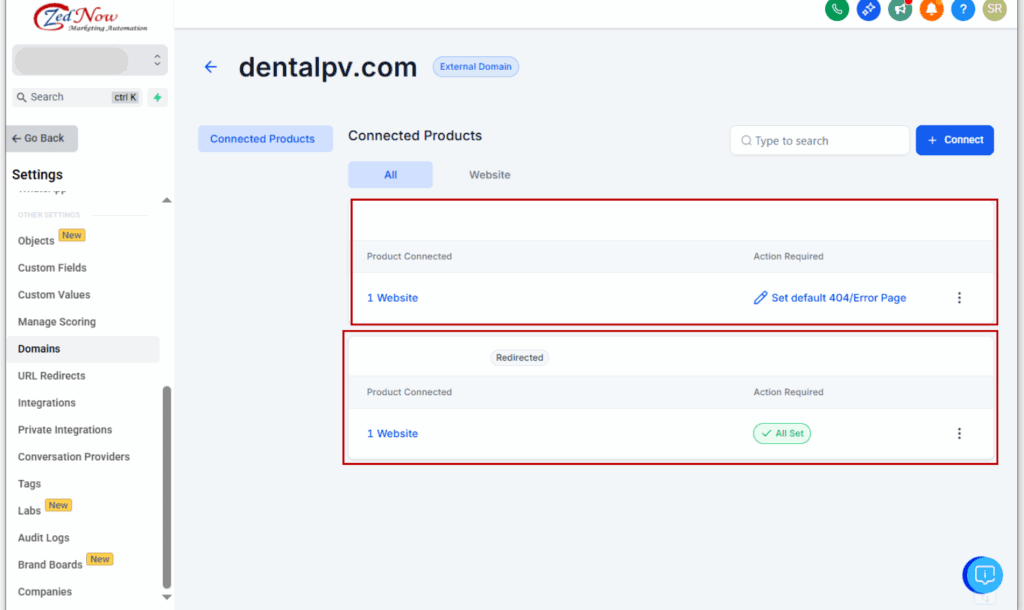Focus the Type to search field
The height and width of the screenshot is (610, 1024).
(820, 140)
